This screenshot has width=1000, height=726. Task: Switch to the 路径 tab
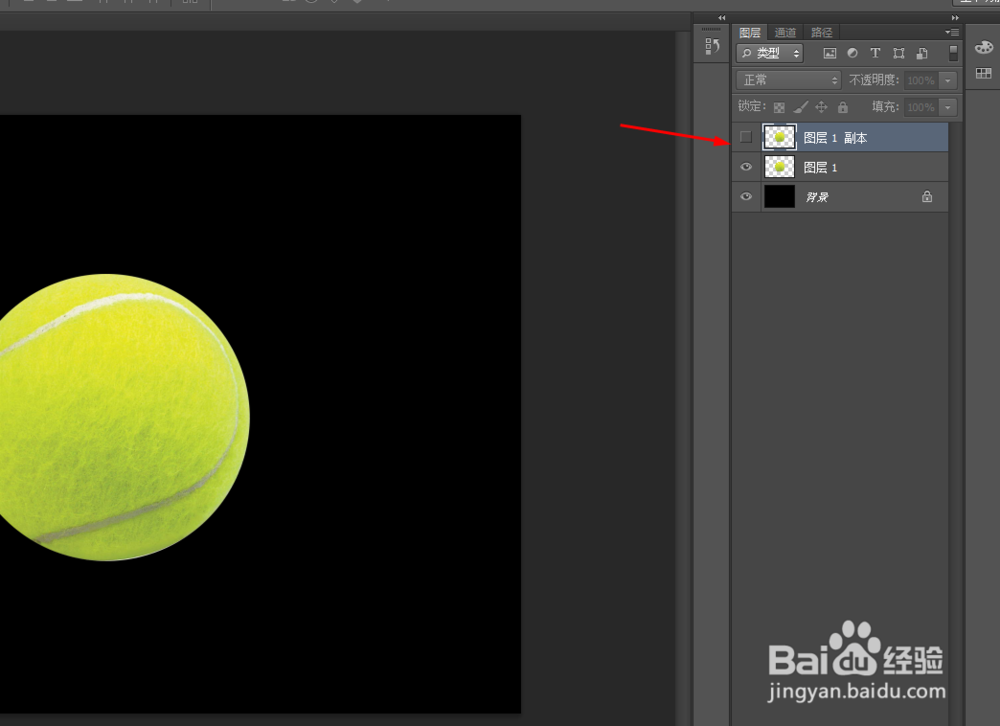tap(821, 33)
